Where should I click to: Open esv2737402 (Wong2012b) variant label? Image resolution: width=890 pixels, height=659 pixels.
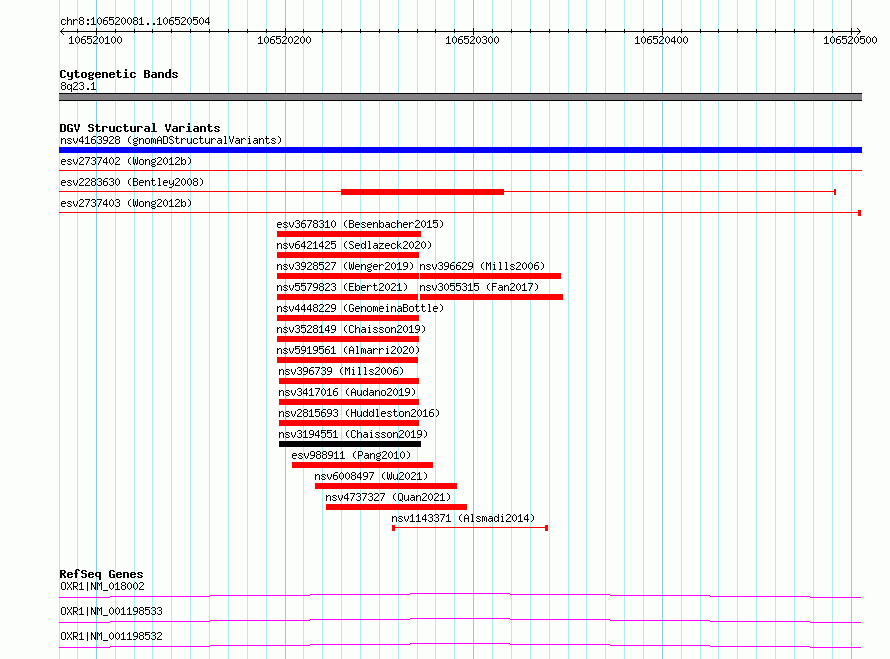(126, 161)
